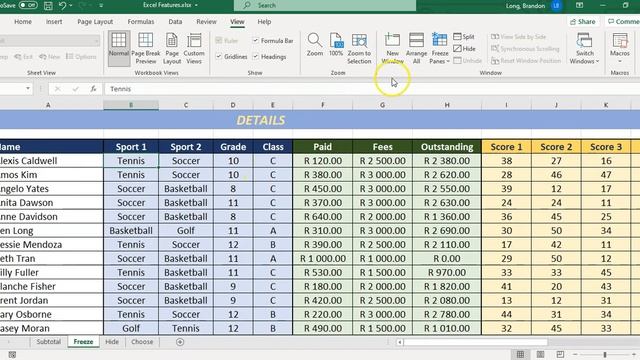640x360 pixels.
Task: Click the Outstanding header cell
Action: (x=447, y=147)
